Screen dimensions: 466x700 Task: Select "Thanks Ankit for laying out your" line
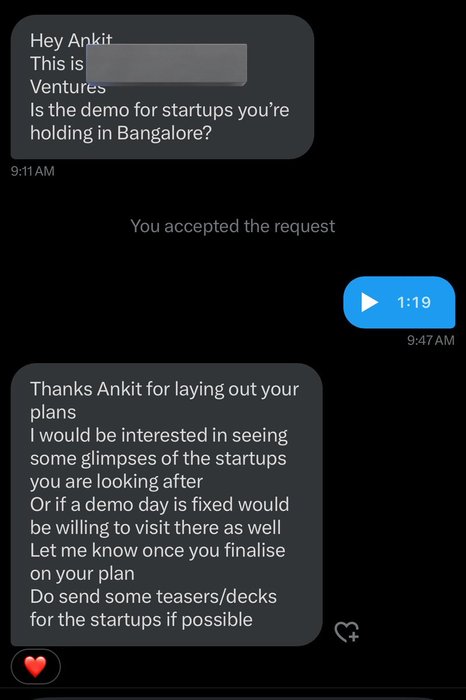[x=164, y=389]
